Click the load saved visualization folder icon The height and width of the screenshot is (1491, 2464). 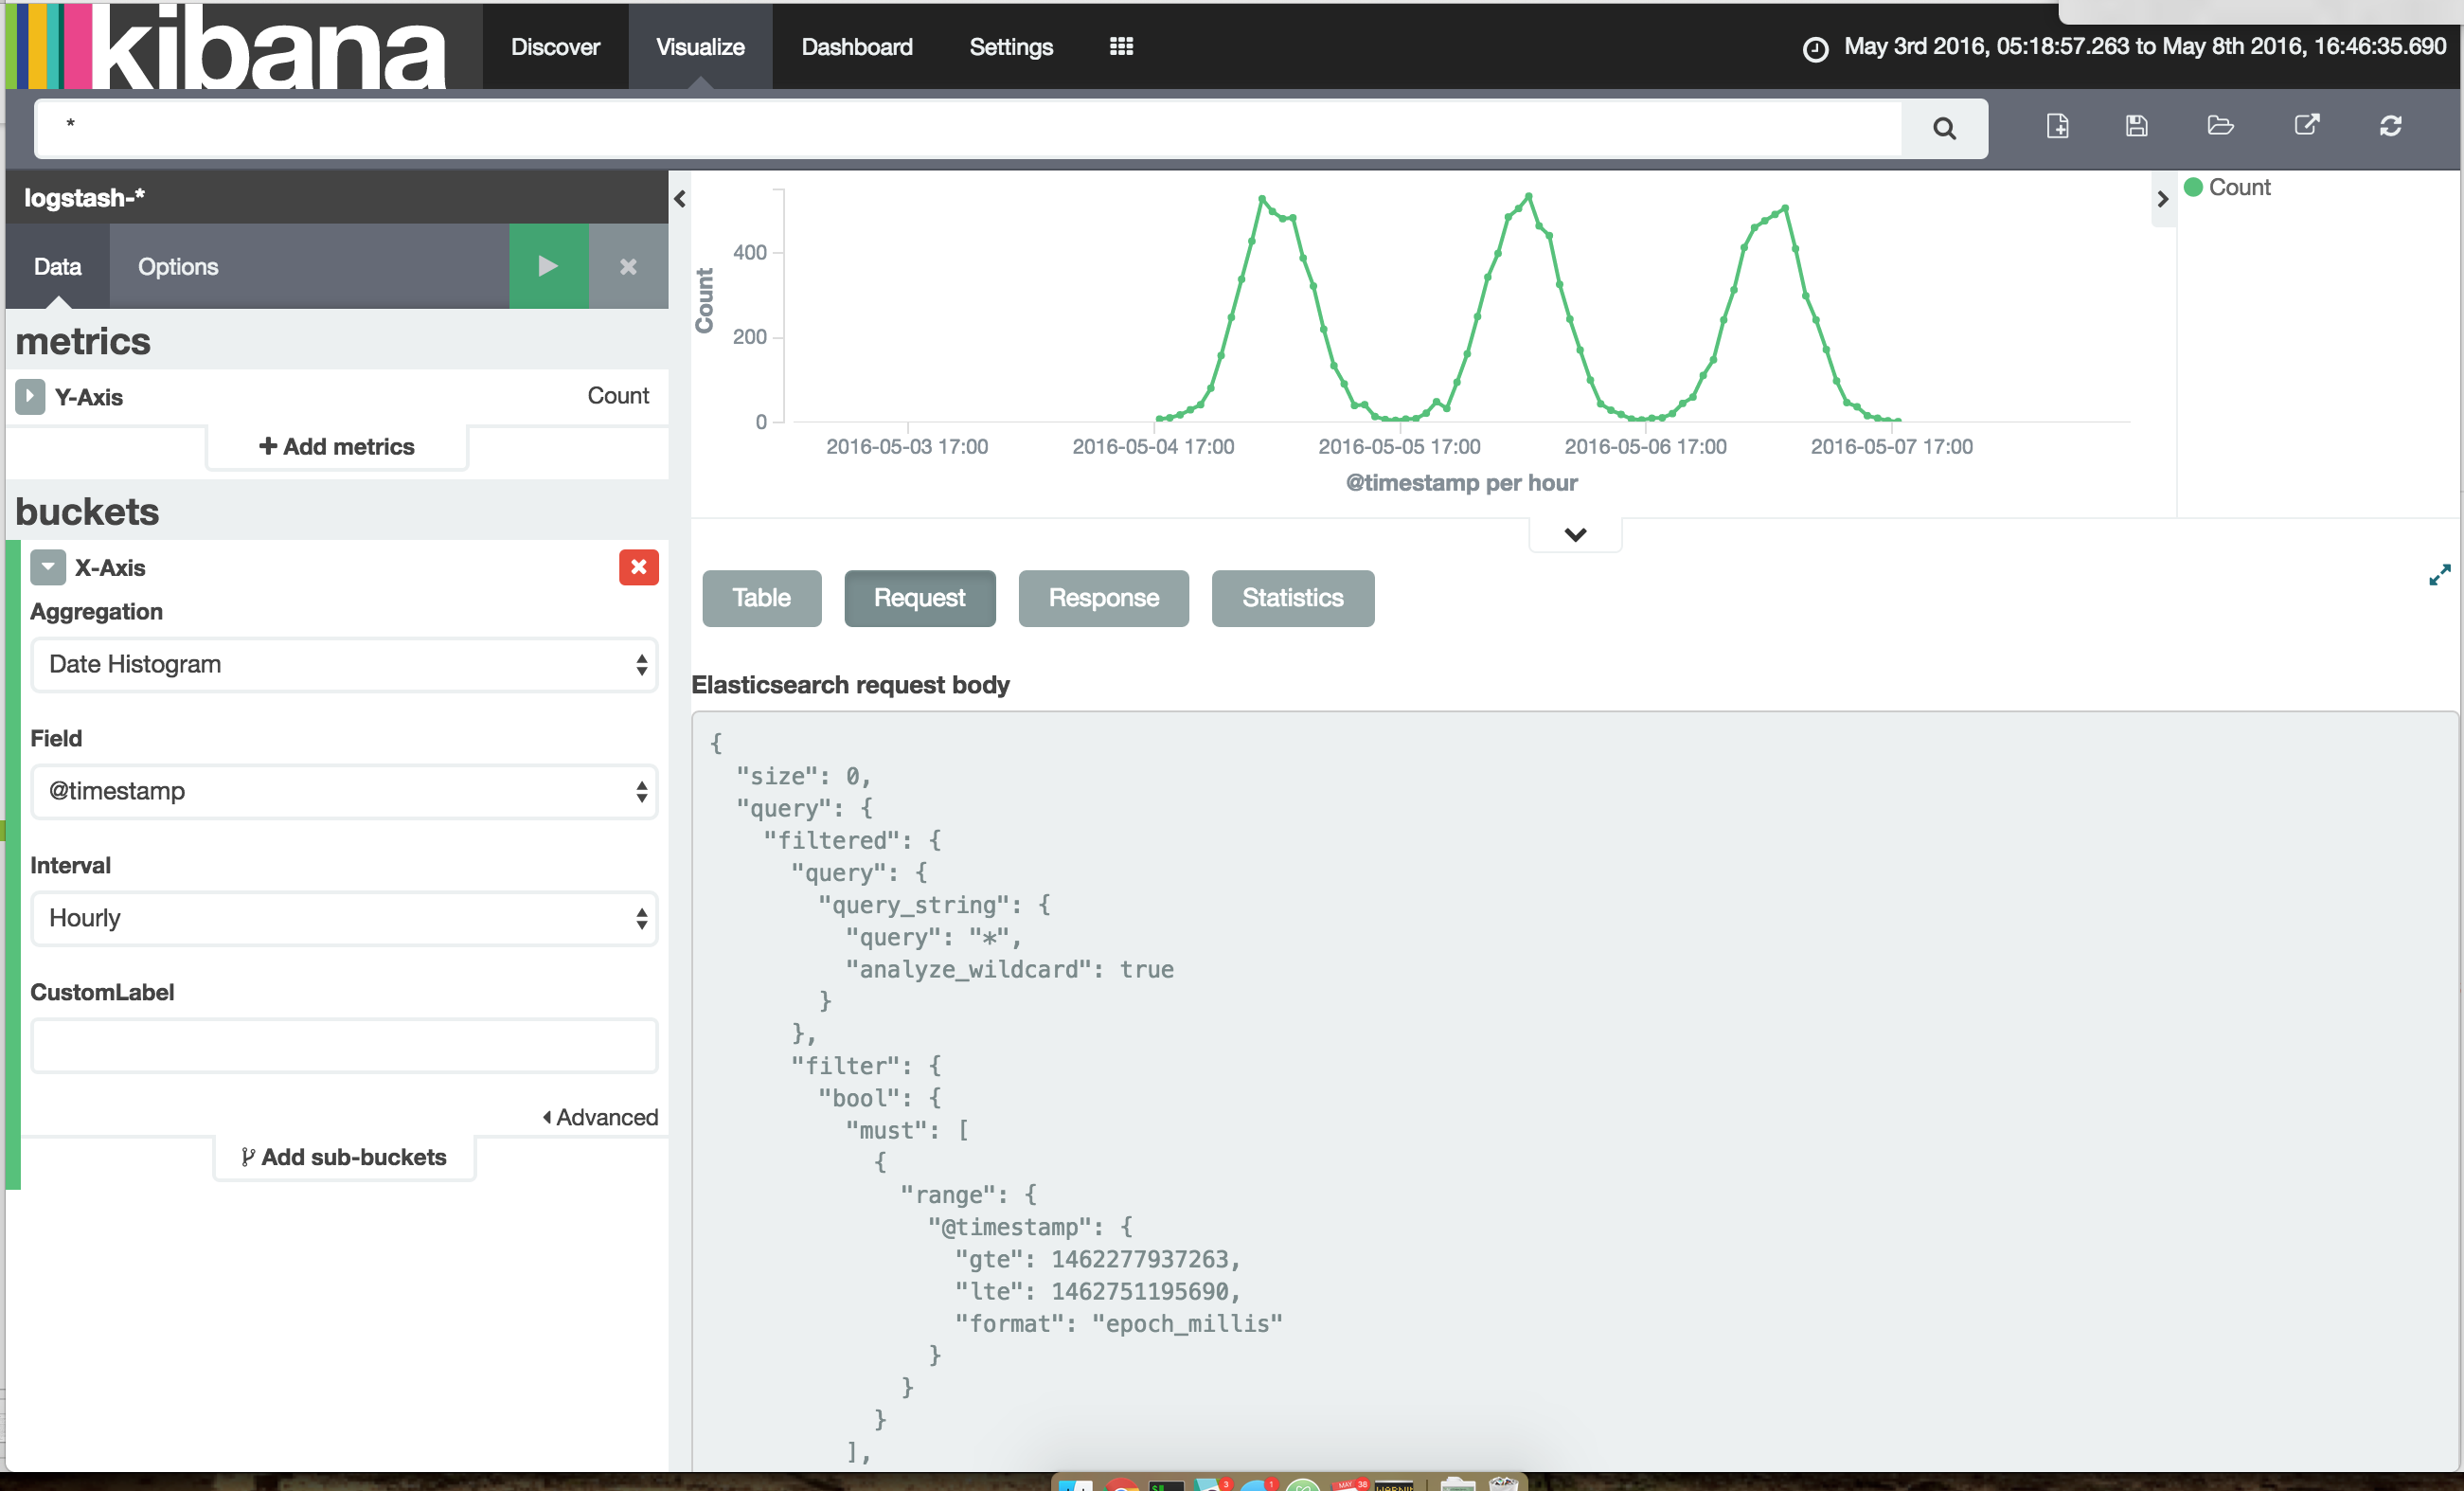2220,126
